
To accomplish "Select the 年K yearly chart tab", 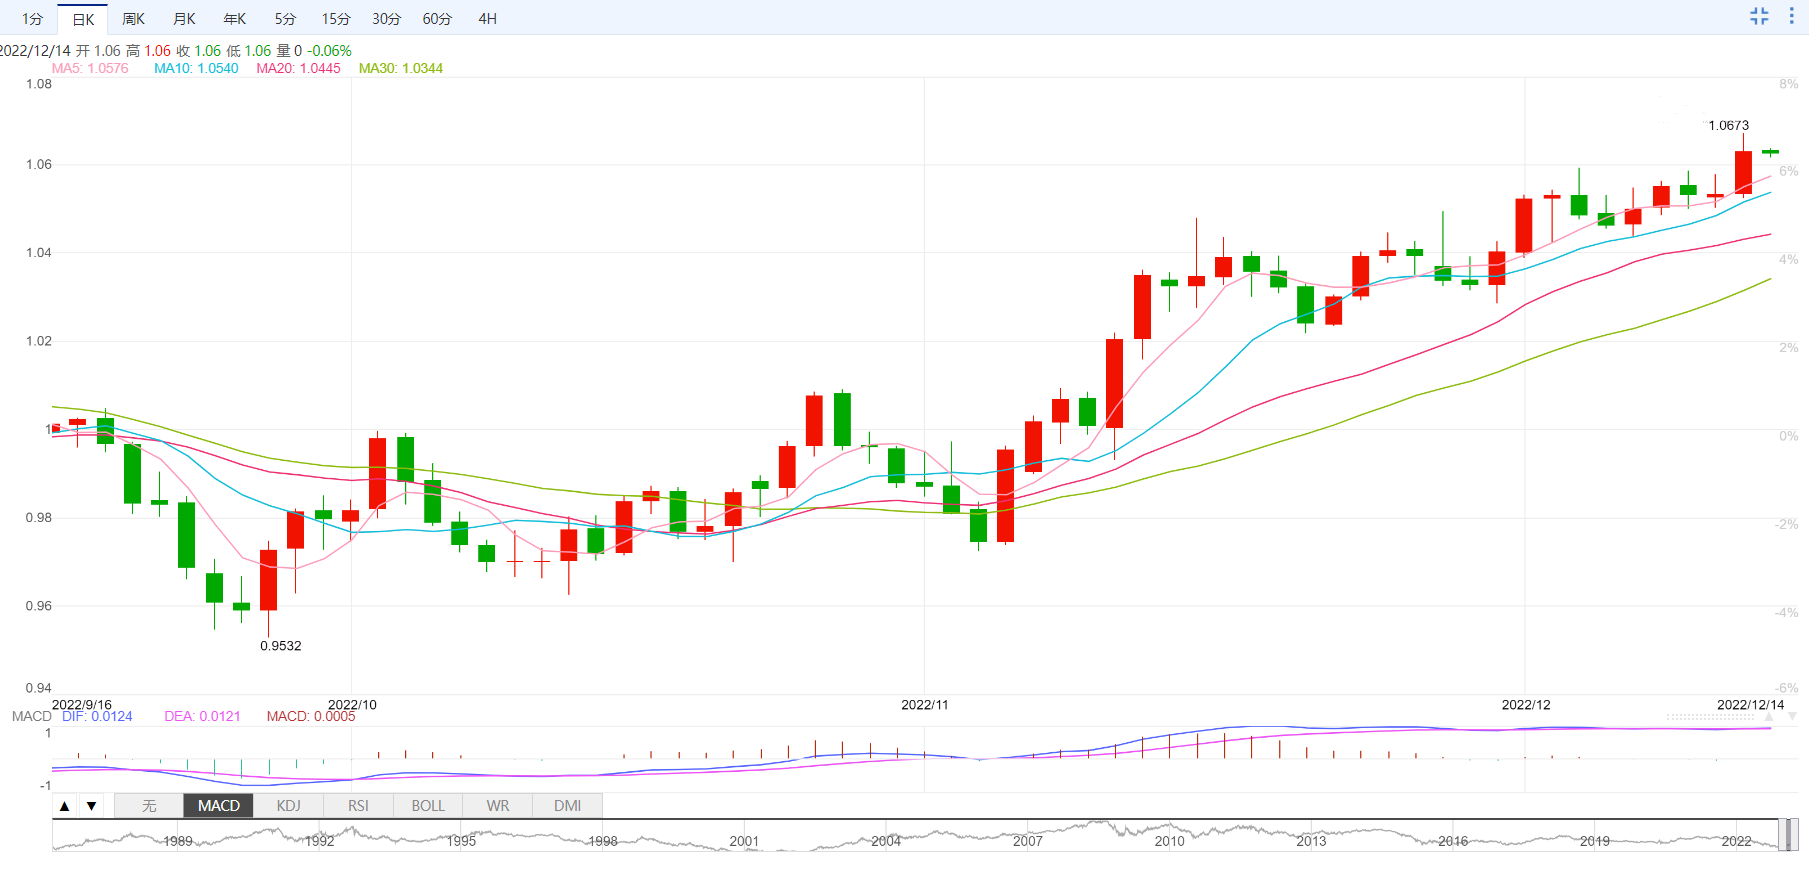I will tap(235, 19).
